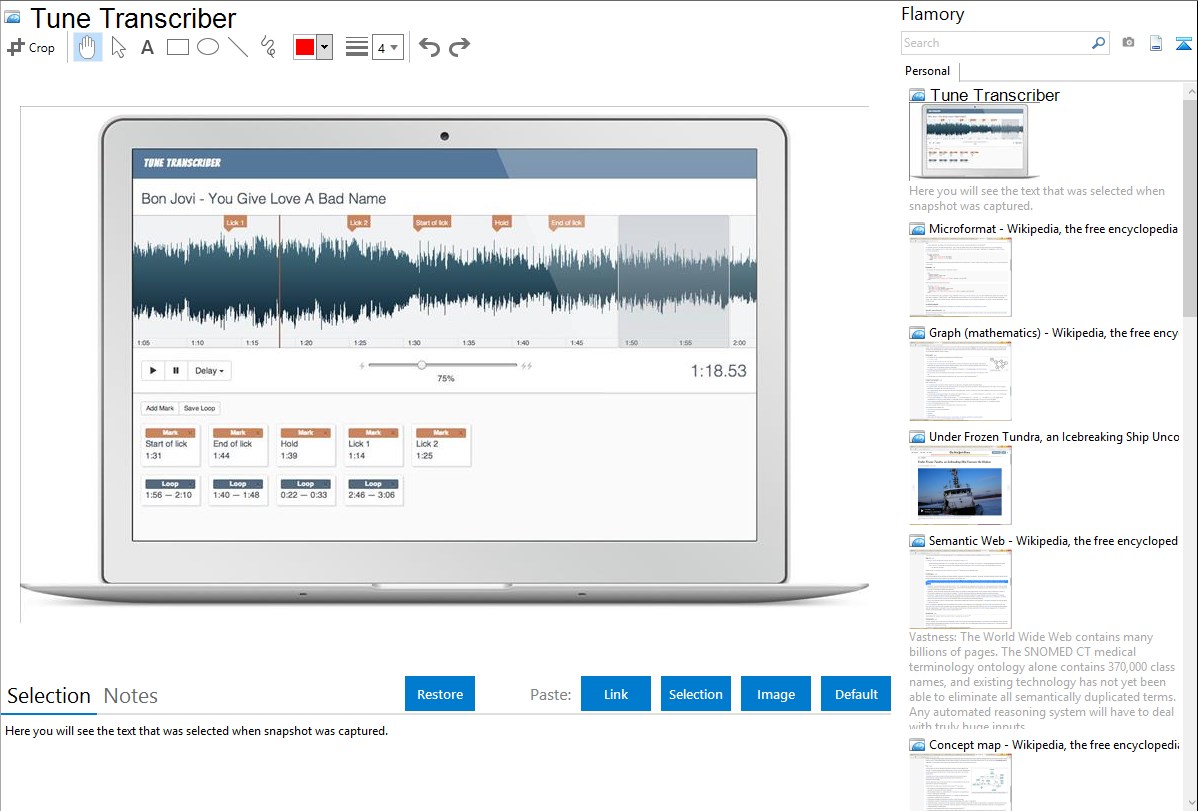Image resolution: width=1198 pixels, height=811 pixels.
Task: Redo the last annotation
Action: pos(459,47)
